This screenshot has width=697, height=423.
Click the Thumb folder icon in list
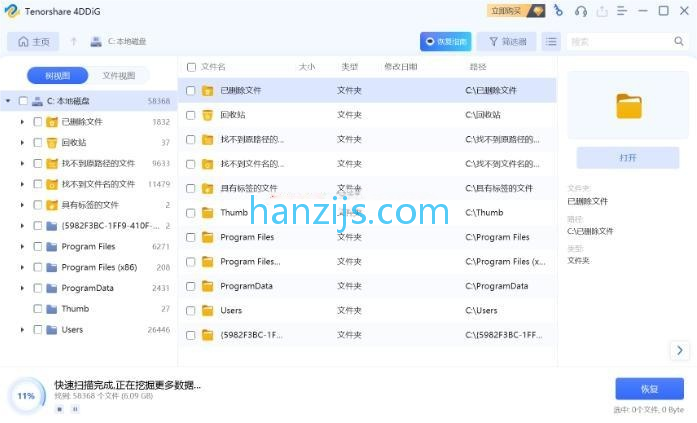208,213
